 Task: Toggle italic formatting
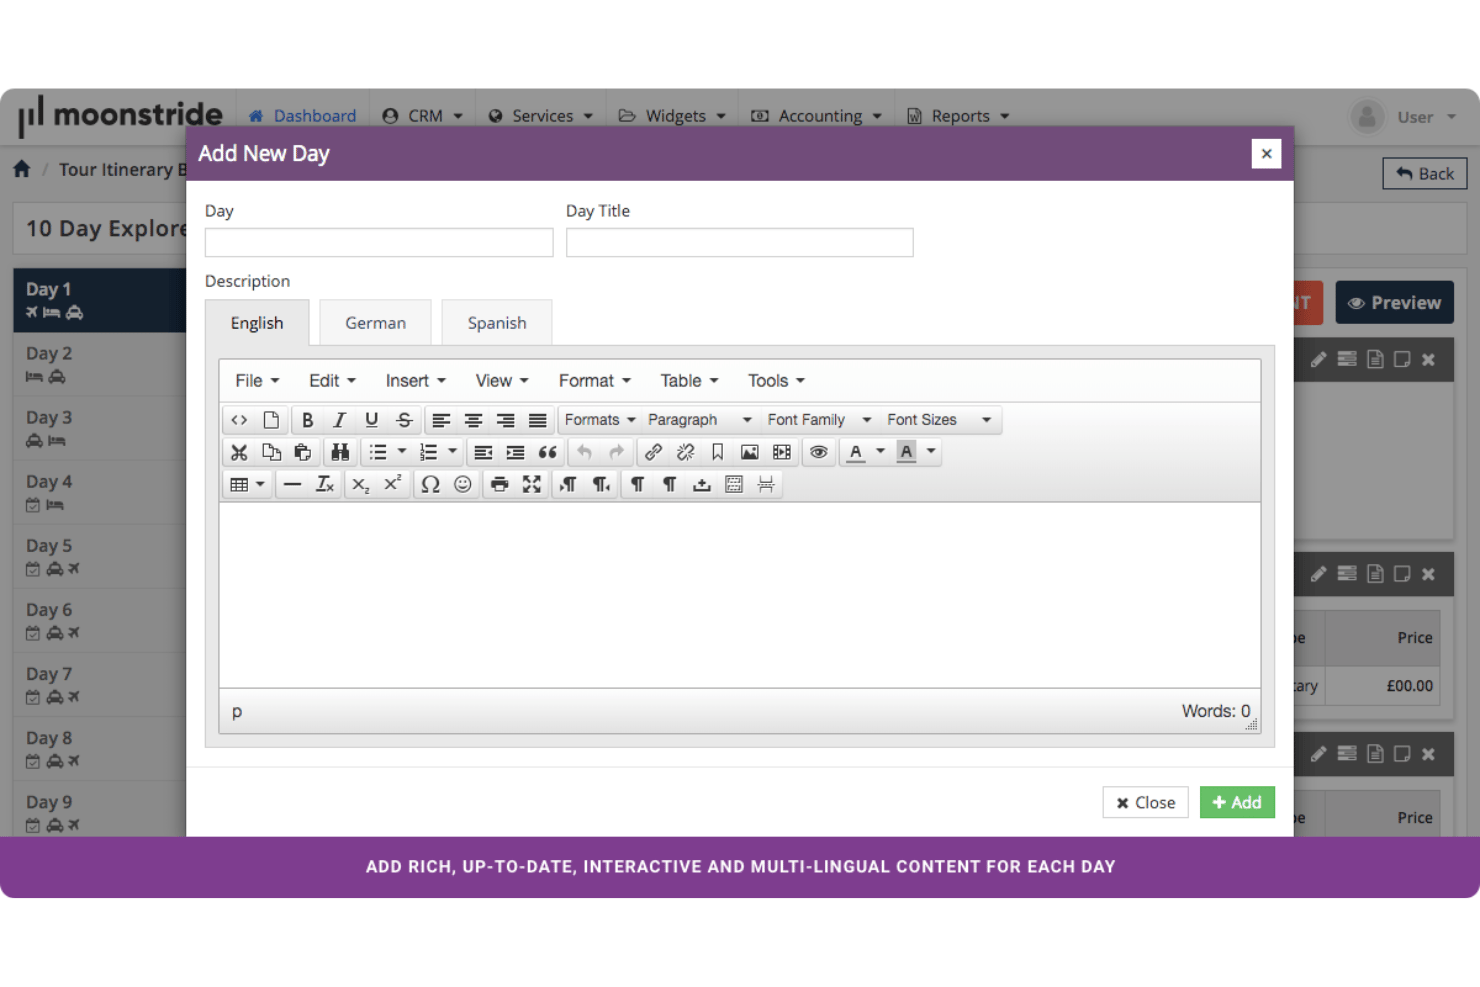point(339,420)
